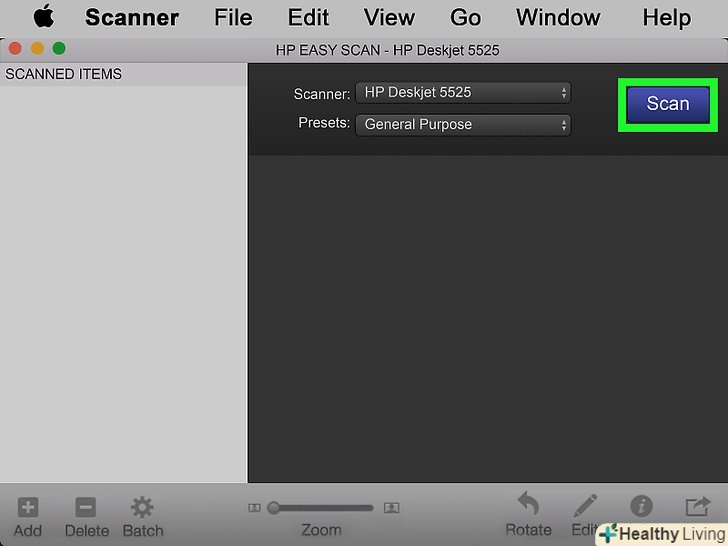Click the Edit pencil icon
Image resolution: width=728 pixels, height=546 pixels.
click(585, 506)
